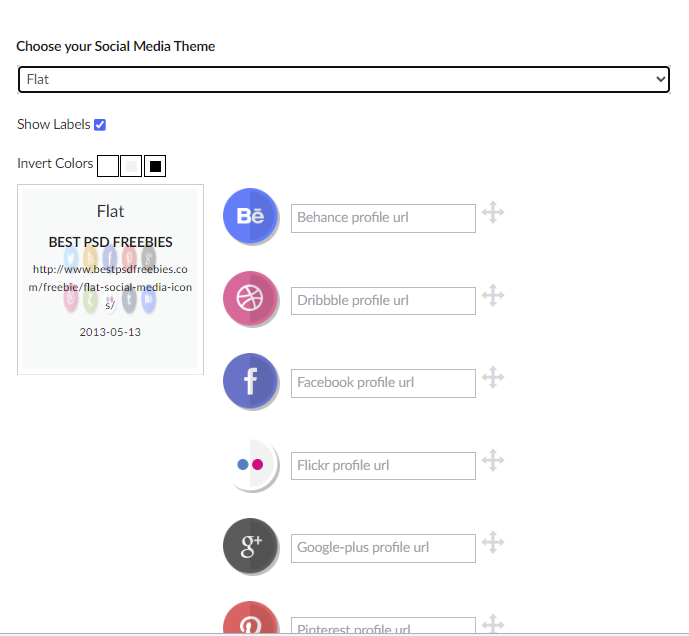Image resolution: width=689 pixels, height=636 pixels.
Task: Click the Behance round icon
Action: [250, 216]
